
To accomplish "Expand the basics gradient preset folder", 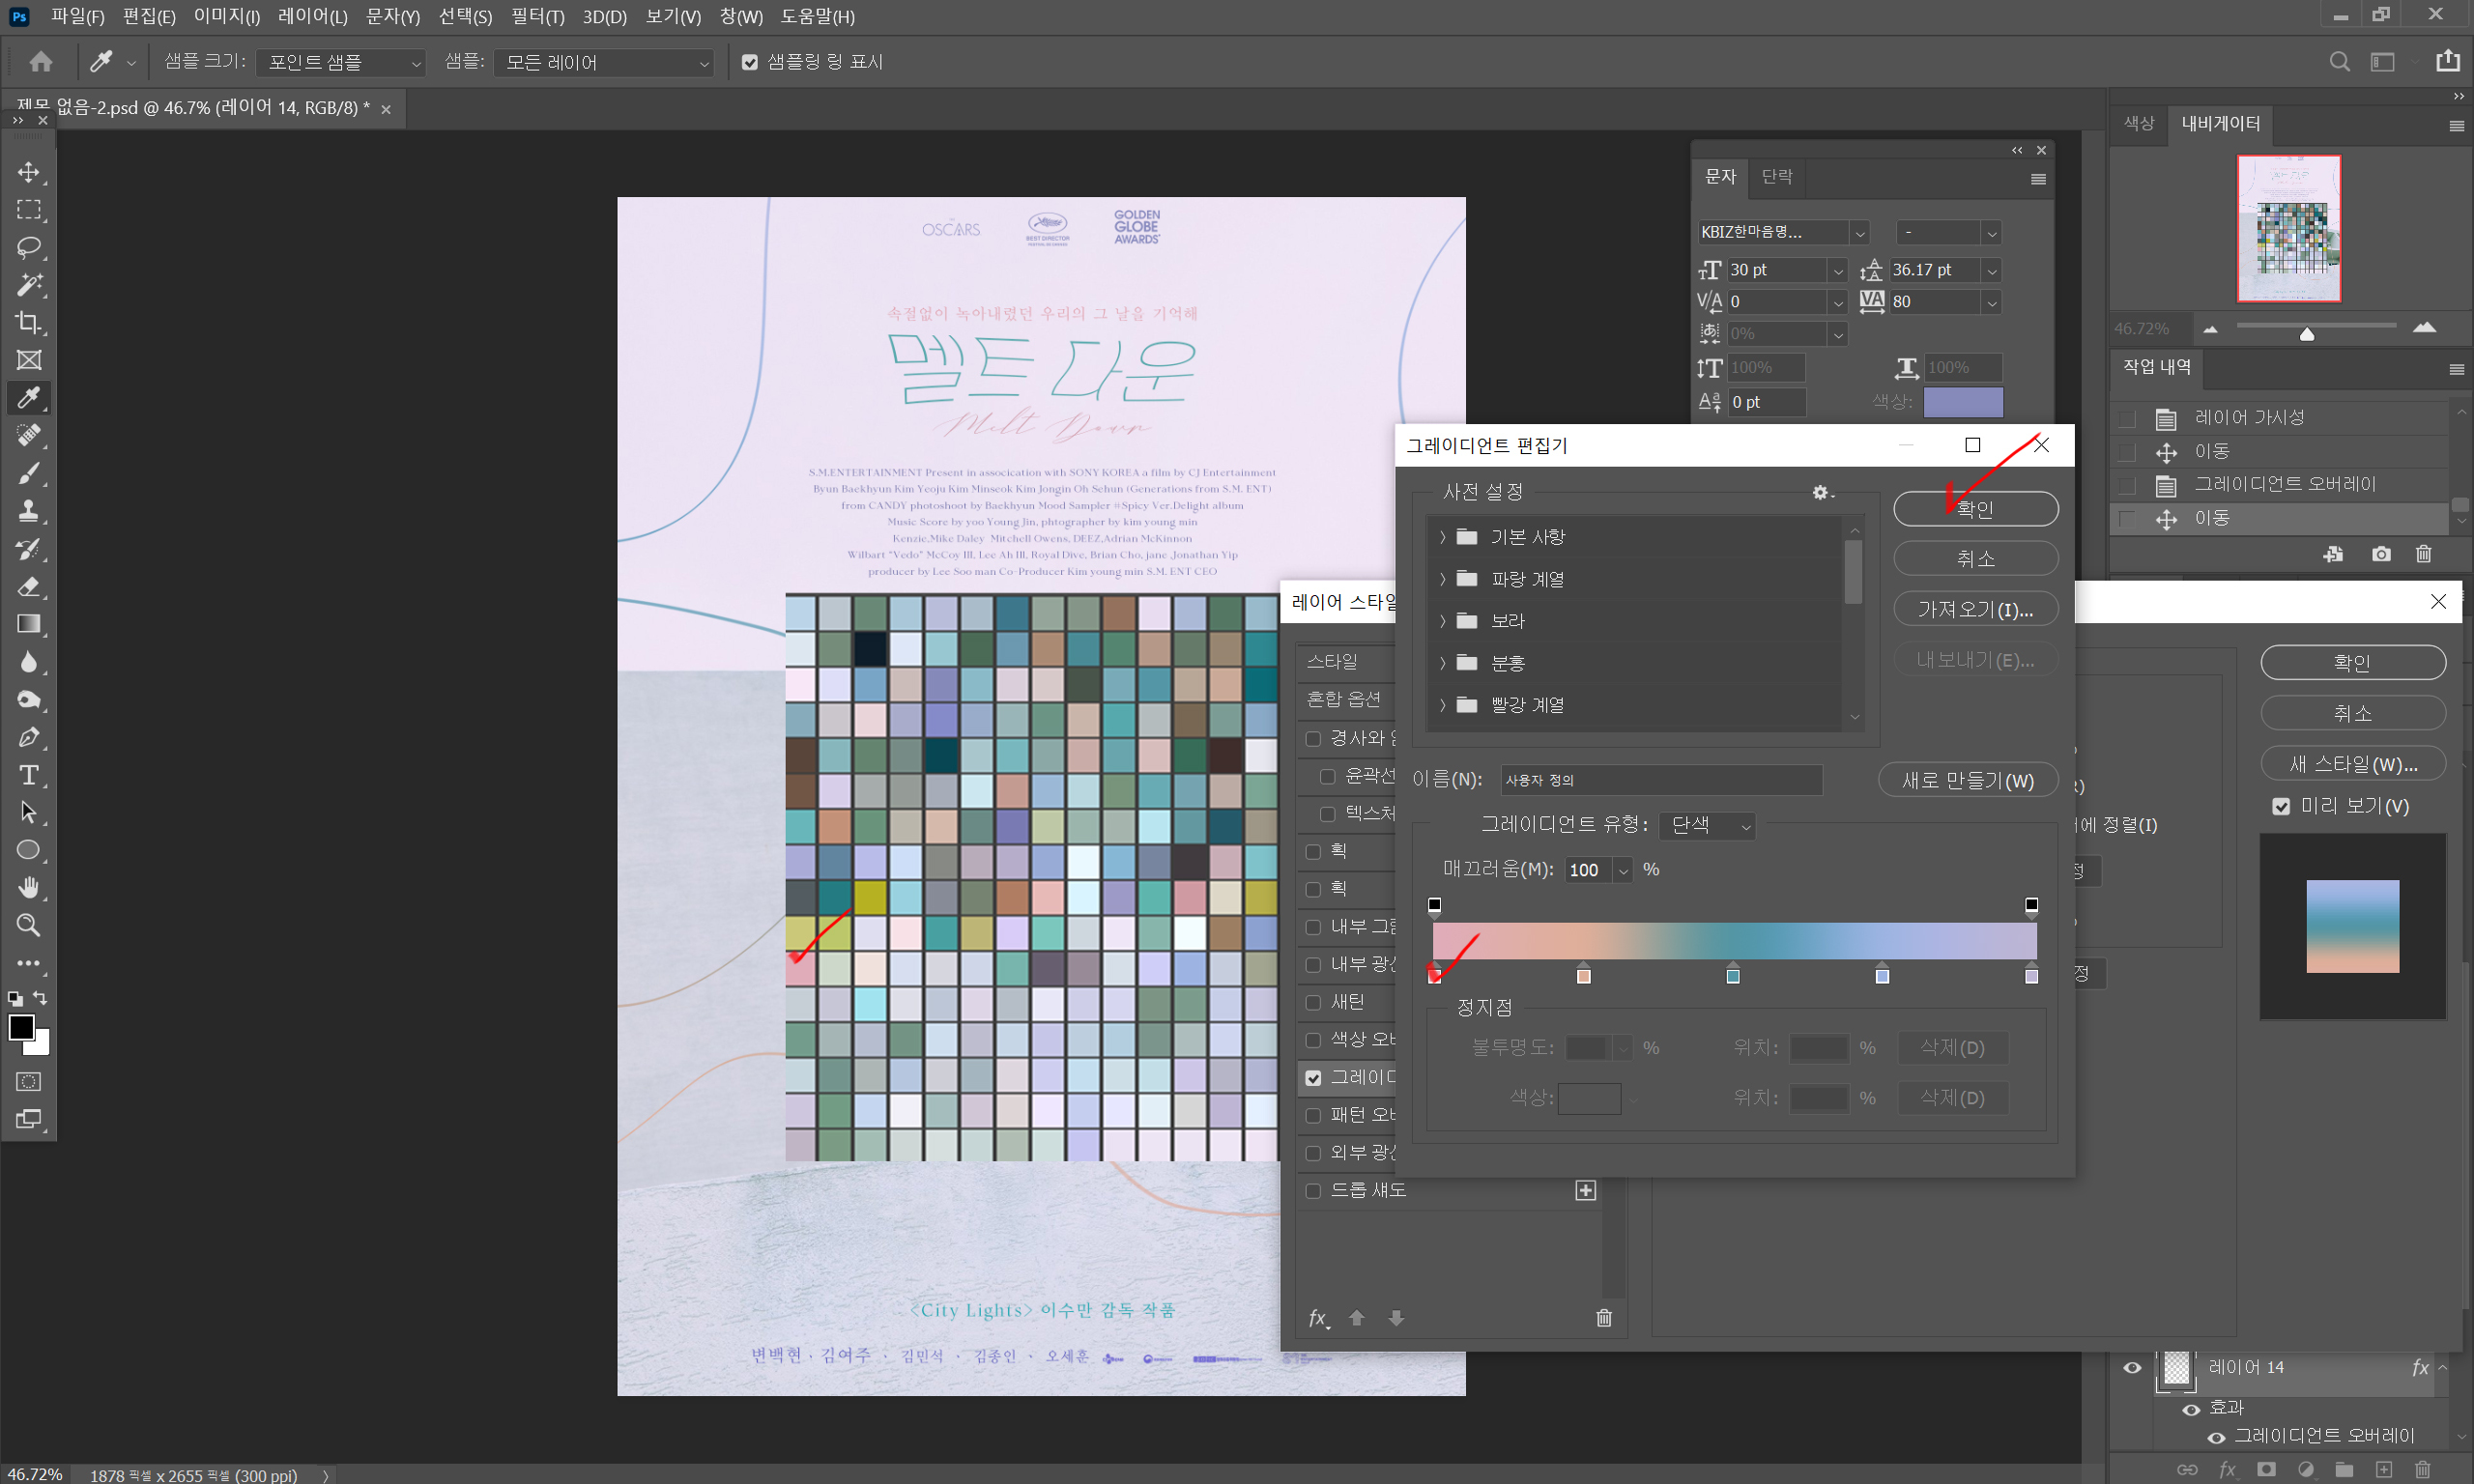I will [1442, 537].
